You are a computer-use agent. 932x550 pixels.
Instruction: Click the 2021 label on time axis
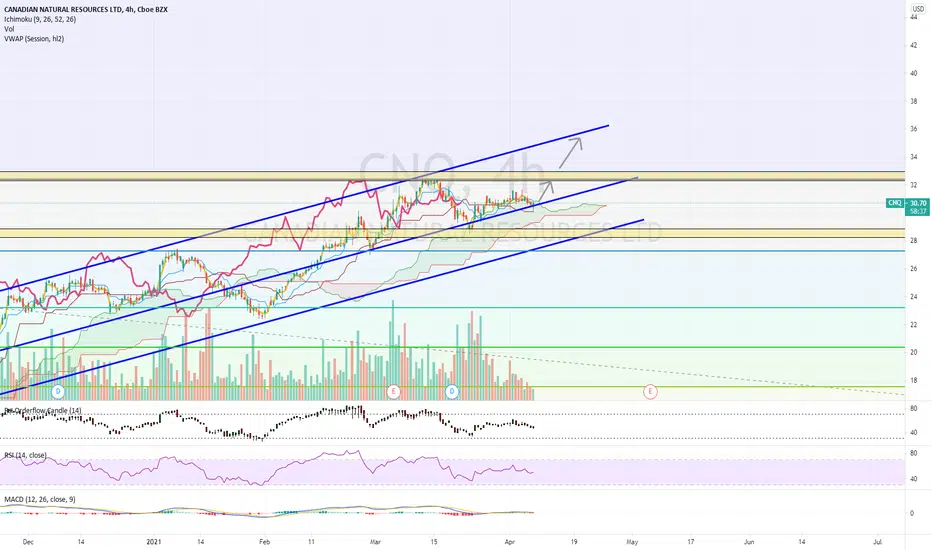tap(153, 542)
